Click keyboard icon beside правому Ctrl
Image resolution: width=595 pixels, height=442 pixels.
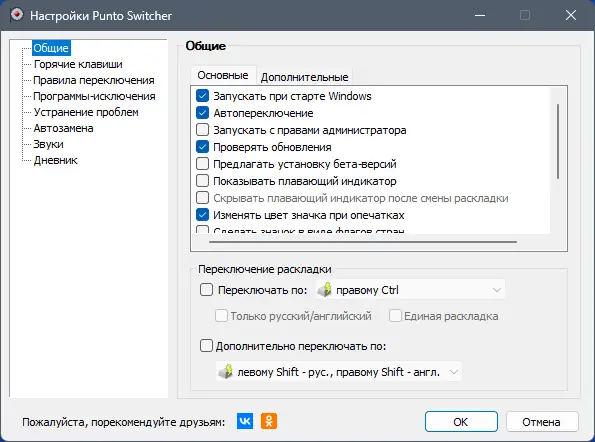tap(324, 290)
